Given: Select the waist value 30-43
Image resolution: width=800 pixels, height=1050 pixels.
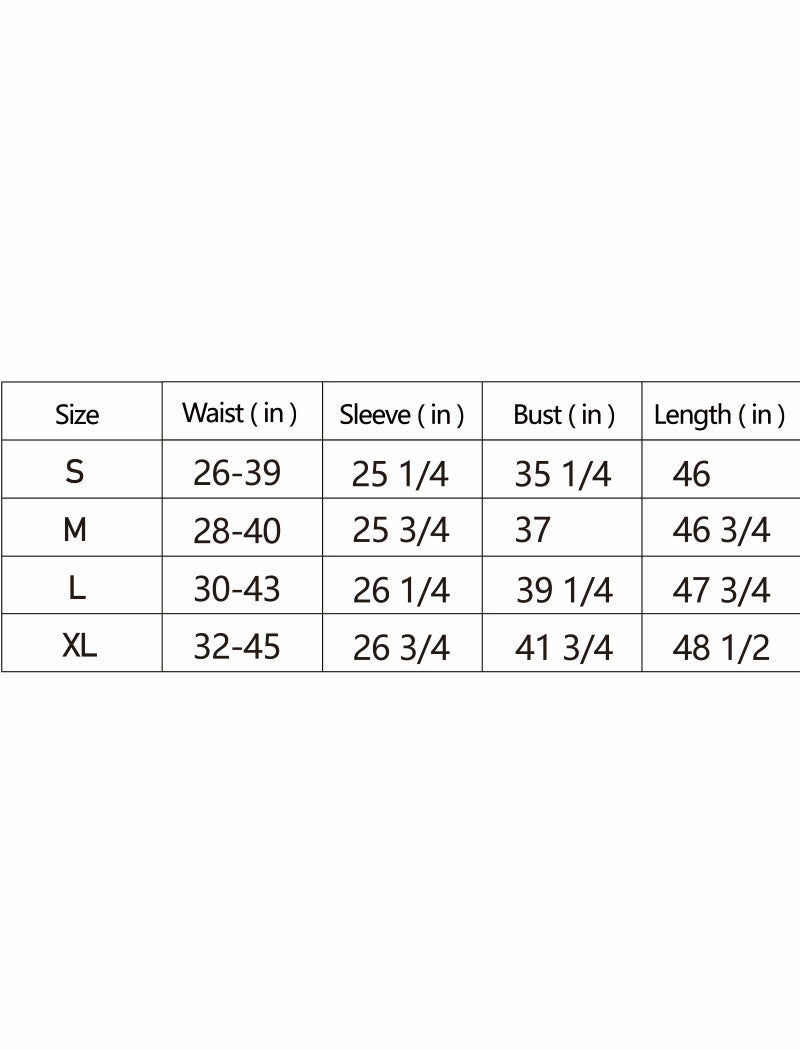Looking at the screenshot, I should click(236, 589).
